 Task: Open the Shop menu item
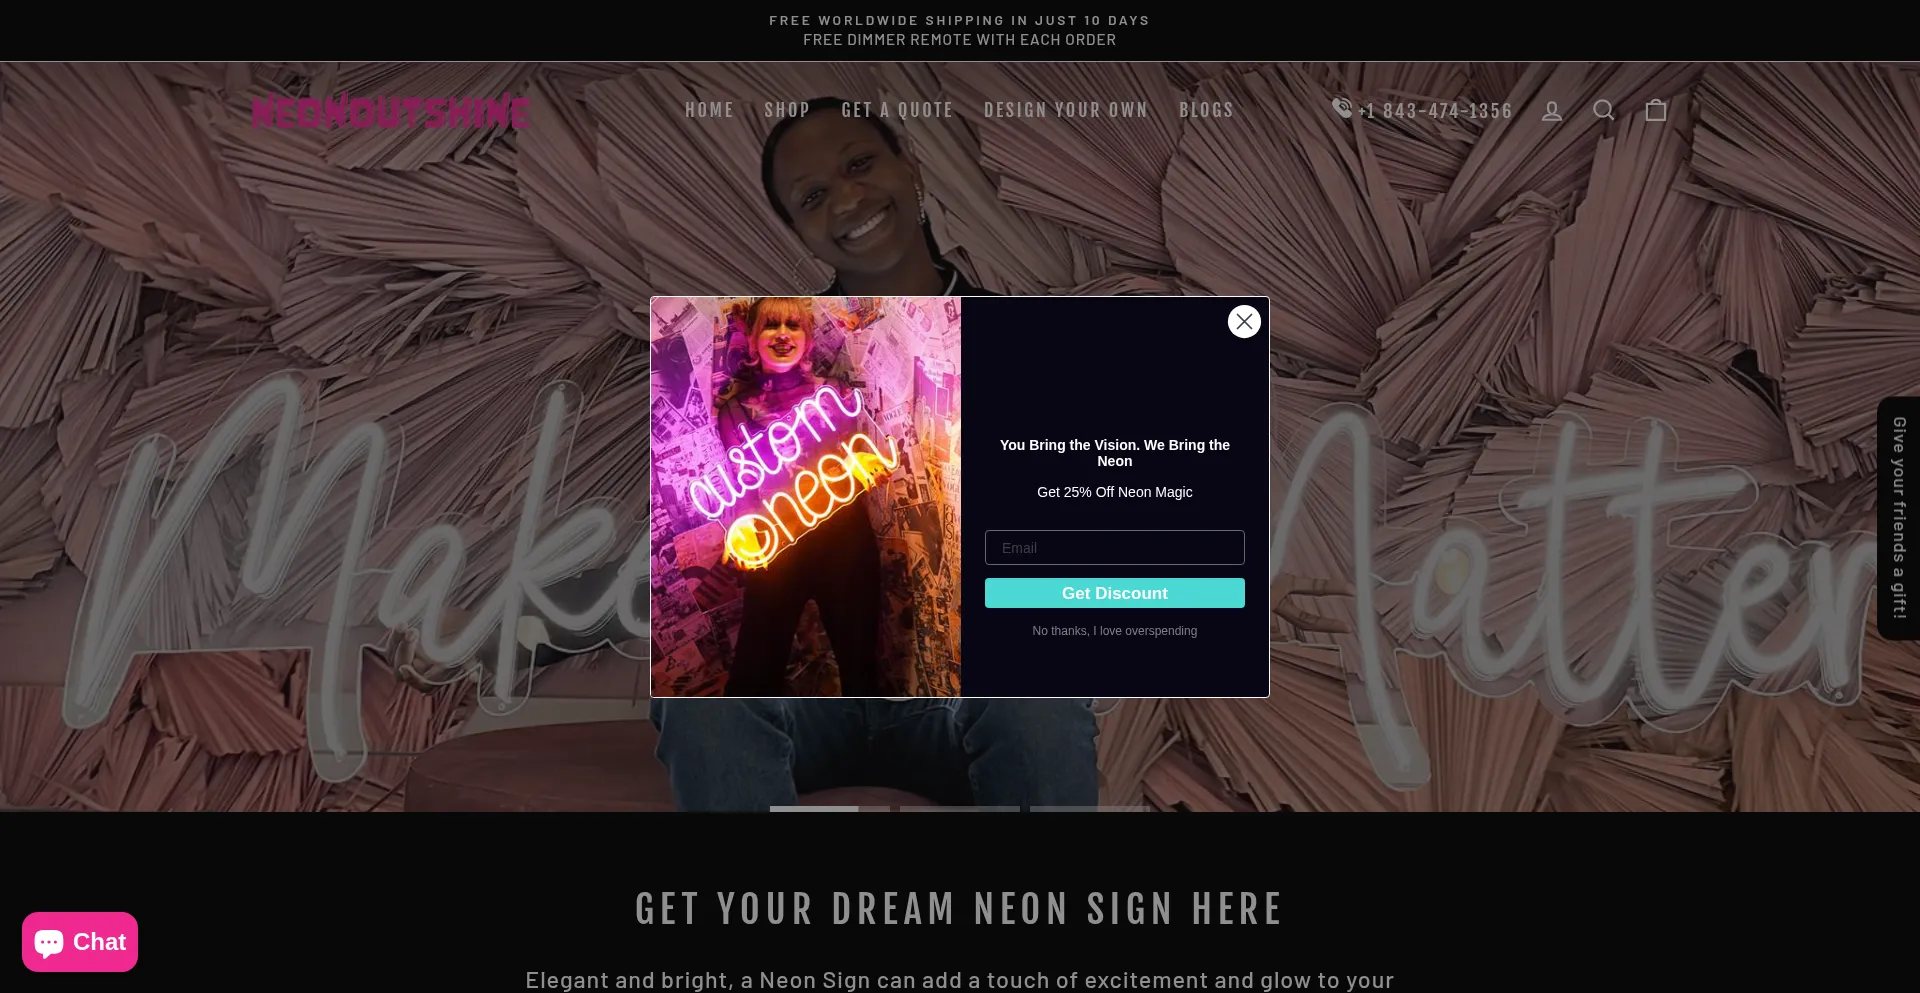pos(787,110)
